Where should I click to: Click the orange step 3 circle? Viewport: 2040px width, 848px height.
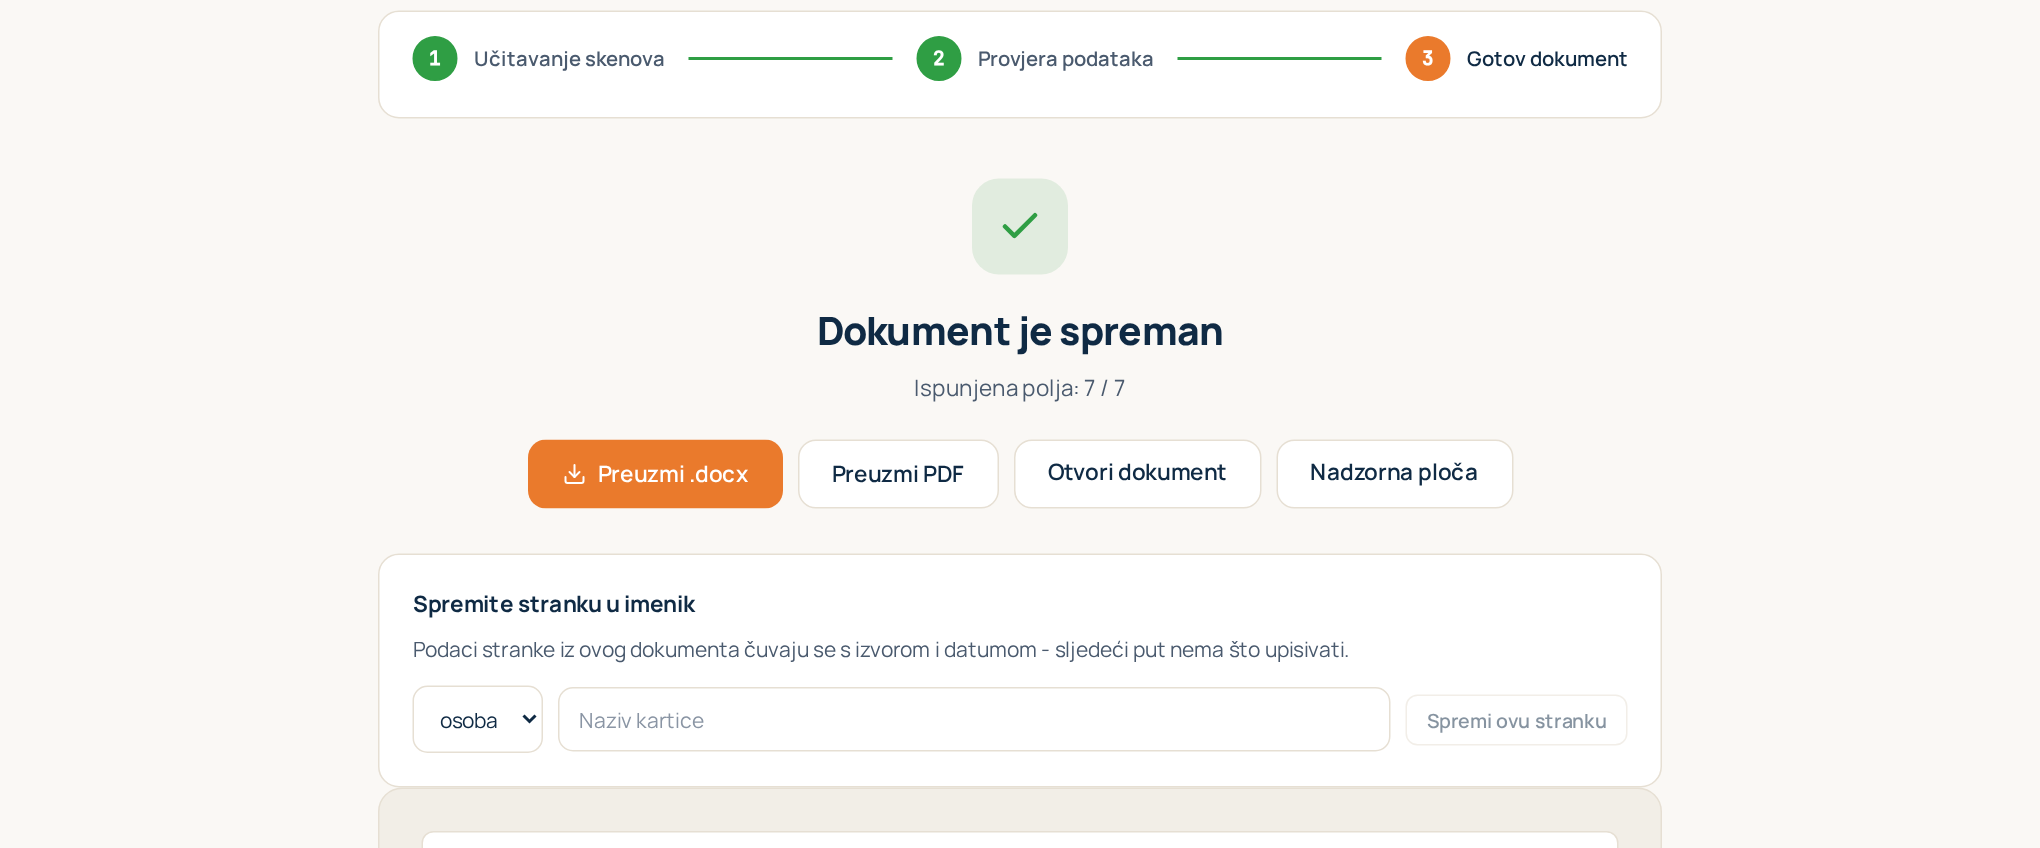(1428, 59)
